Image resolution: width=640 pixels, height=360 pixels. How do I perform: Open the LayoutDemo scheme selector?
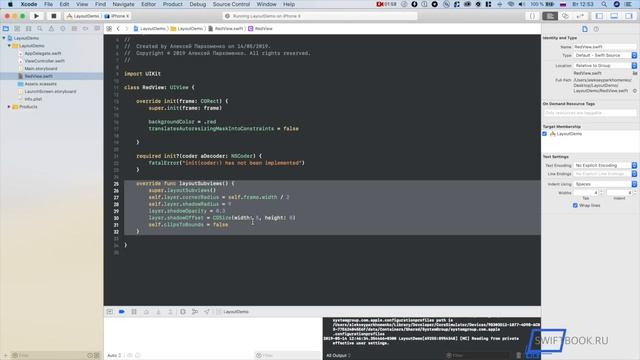(x=83, y=16)
